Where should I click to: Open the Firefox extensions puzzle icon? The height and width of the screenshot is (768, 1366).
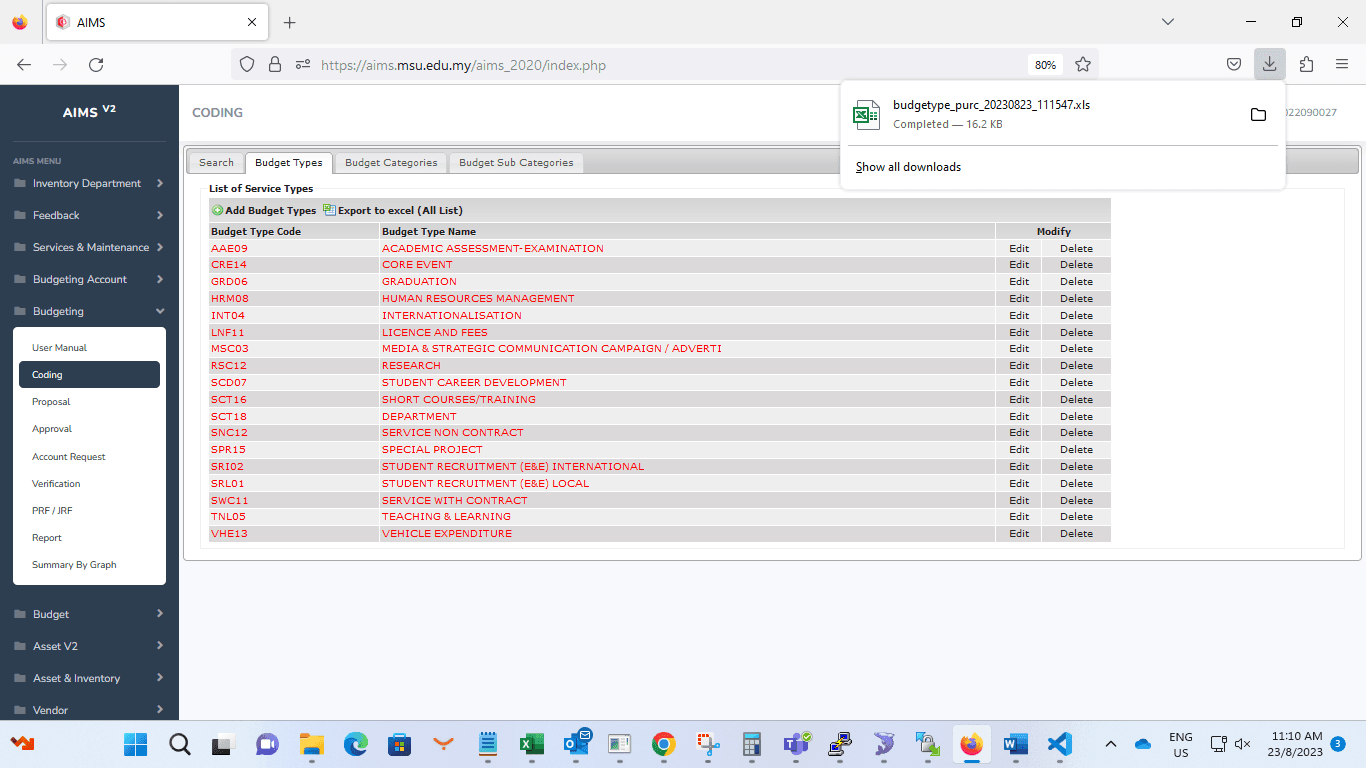[x=1306, y=65]
